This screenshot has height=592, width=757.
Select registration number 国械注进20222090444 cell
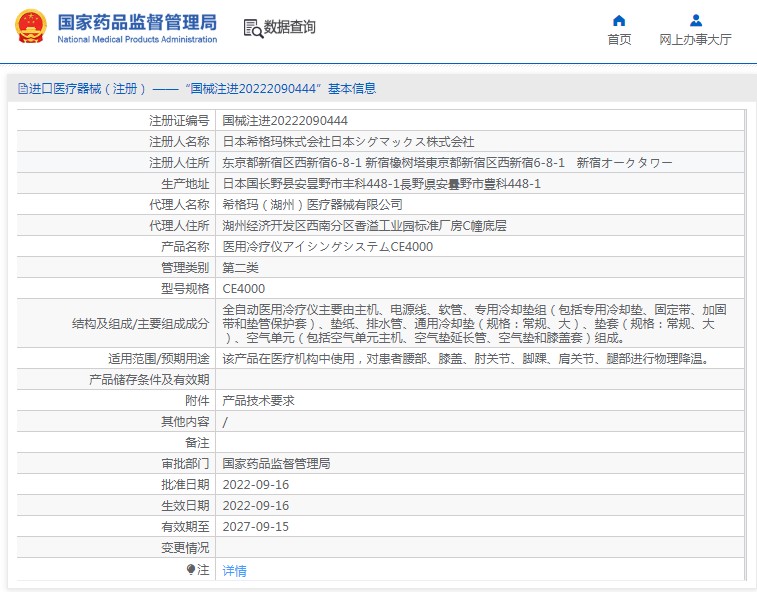(x=285, y=121)
